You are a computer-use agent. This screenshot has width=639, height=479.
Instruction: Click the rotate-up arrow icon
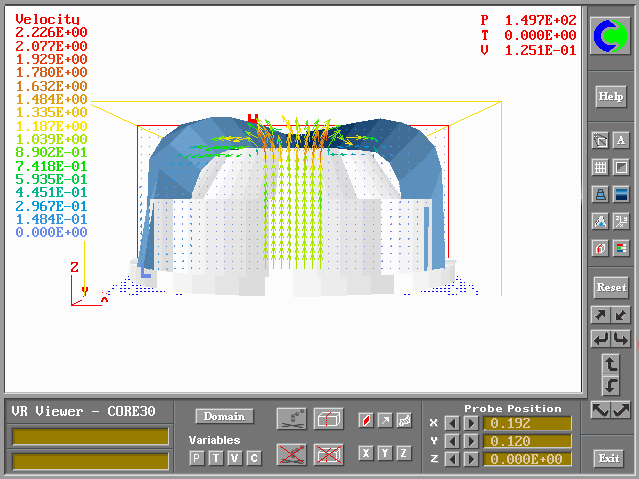tap(610, 364)
